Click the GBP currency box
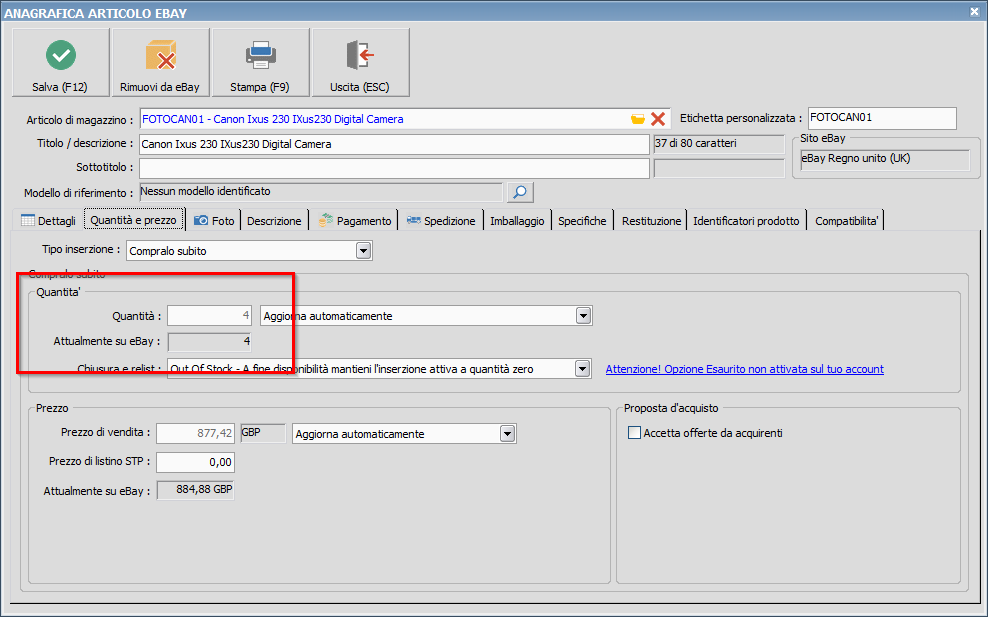The width and height of the screenshot is (988, 617). click(263, 433)
